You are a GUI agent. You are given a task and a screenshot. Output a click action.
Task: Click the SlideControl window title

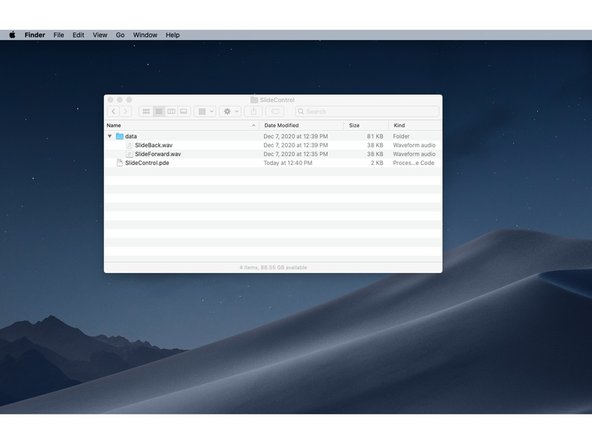tap(277, 100)
